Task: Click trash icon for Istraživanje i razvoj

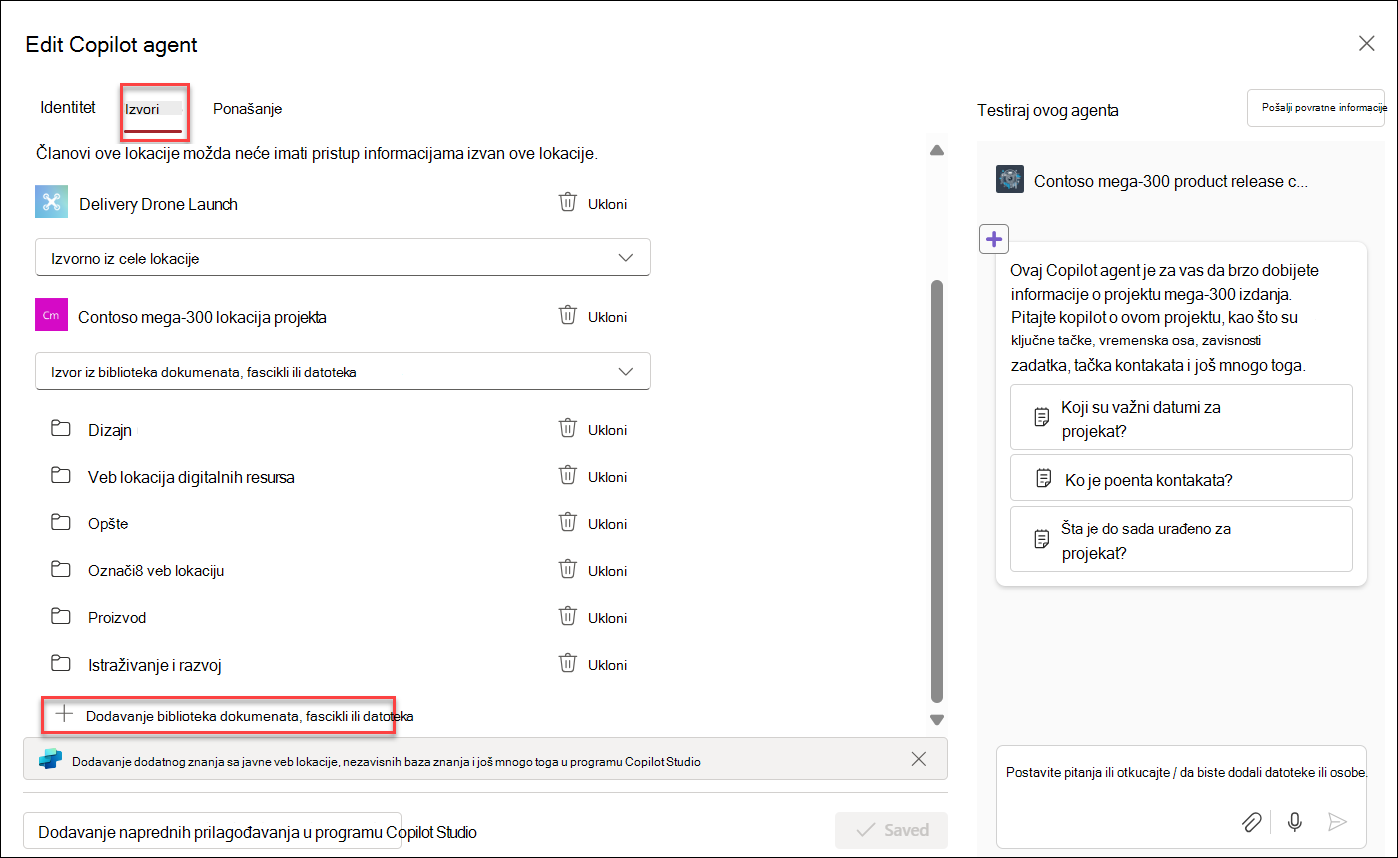Action: (x=567, y=664)
